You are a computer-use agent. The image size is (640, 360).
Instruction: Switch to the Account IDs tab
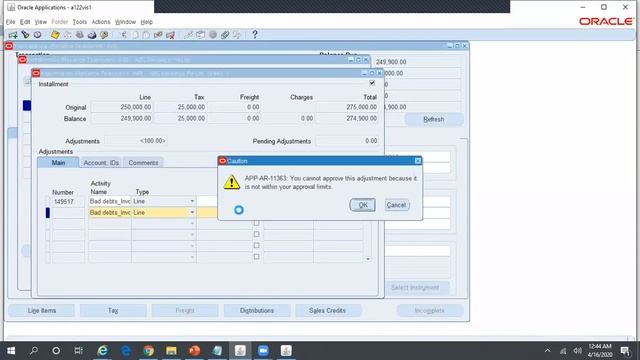click(x=101, y=162)
